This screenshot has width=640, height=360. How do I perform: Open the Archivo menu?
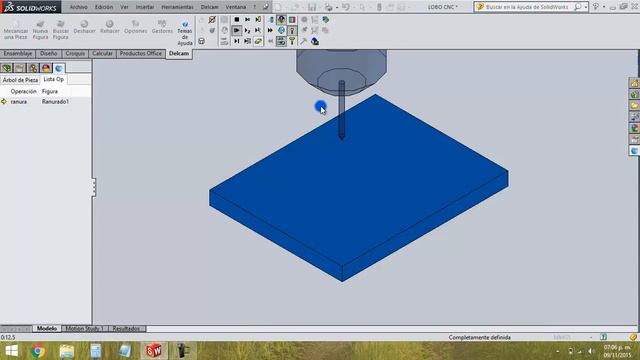tap(78, 7)
